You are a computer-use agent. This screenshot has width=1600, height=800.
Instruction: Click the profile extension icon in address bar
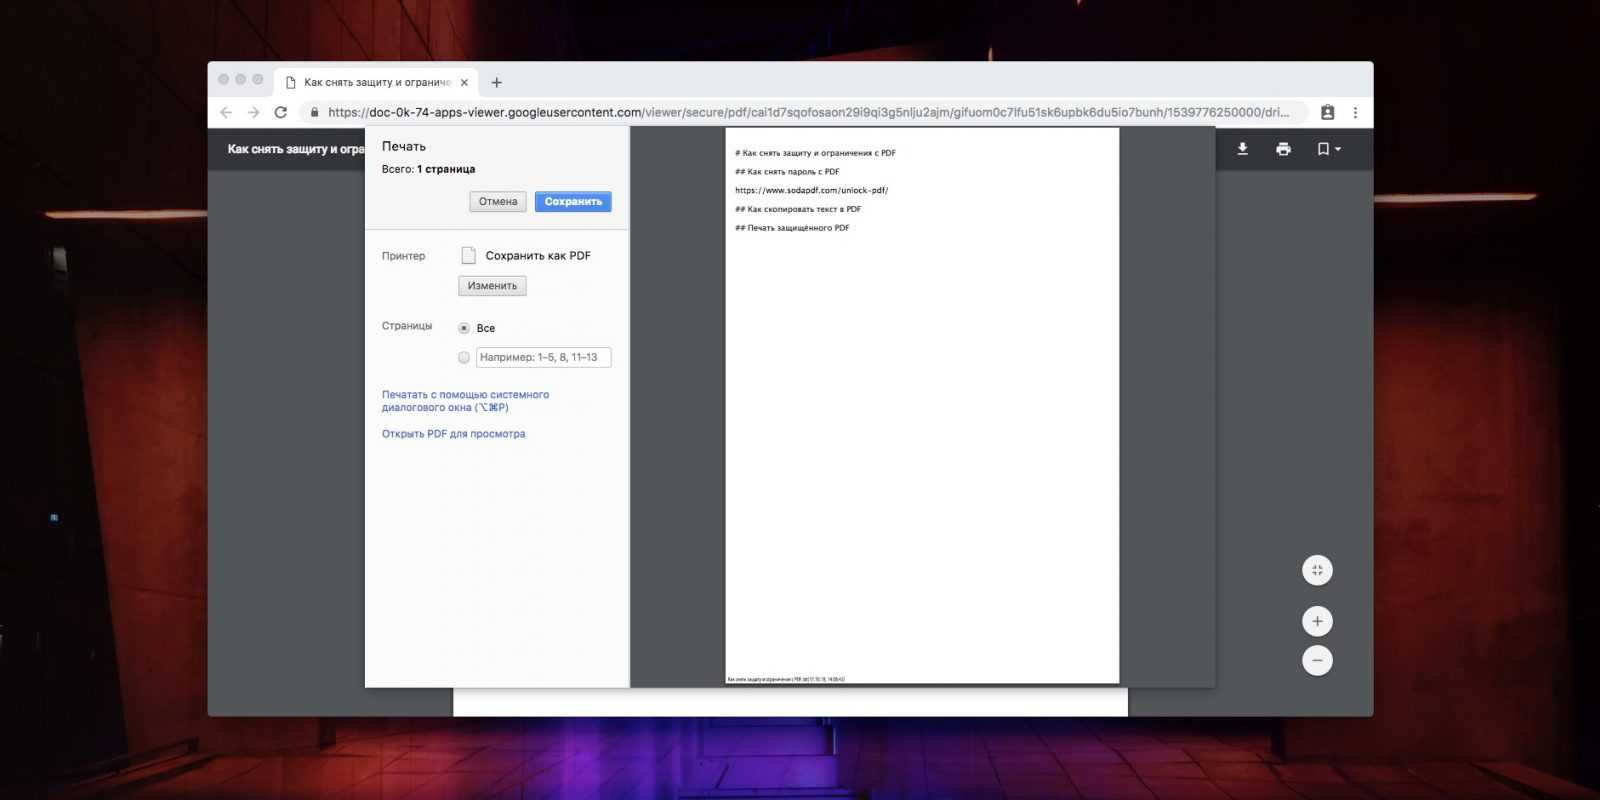pyautogui.click(x=1327, y=112)
